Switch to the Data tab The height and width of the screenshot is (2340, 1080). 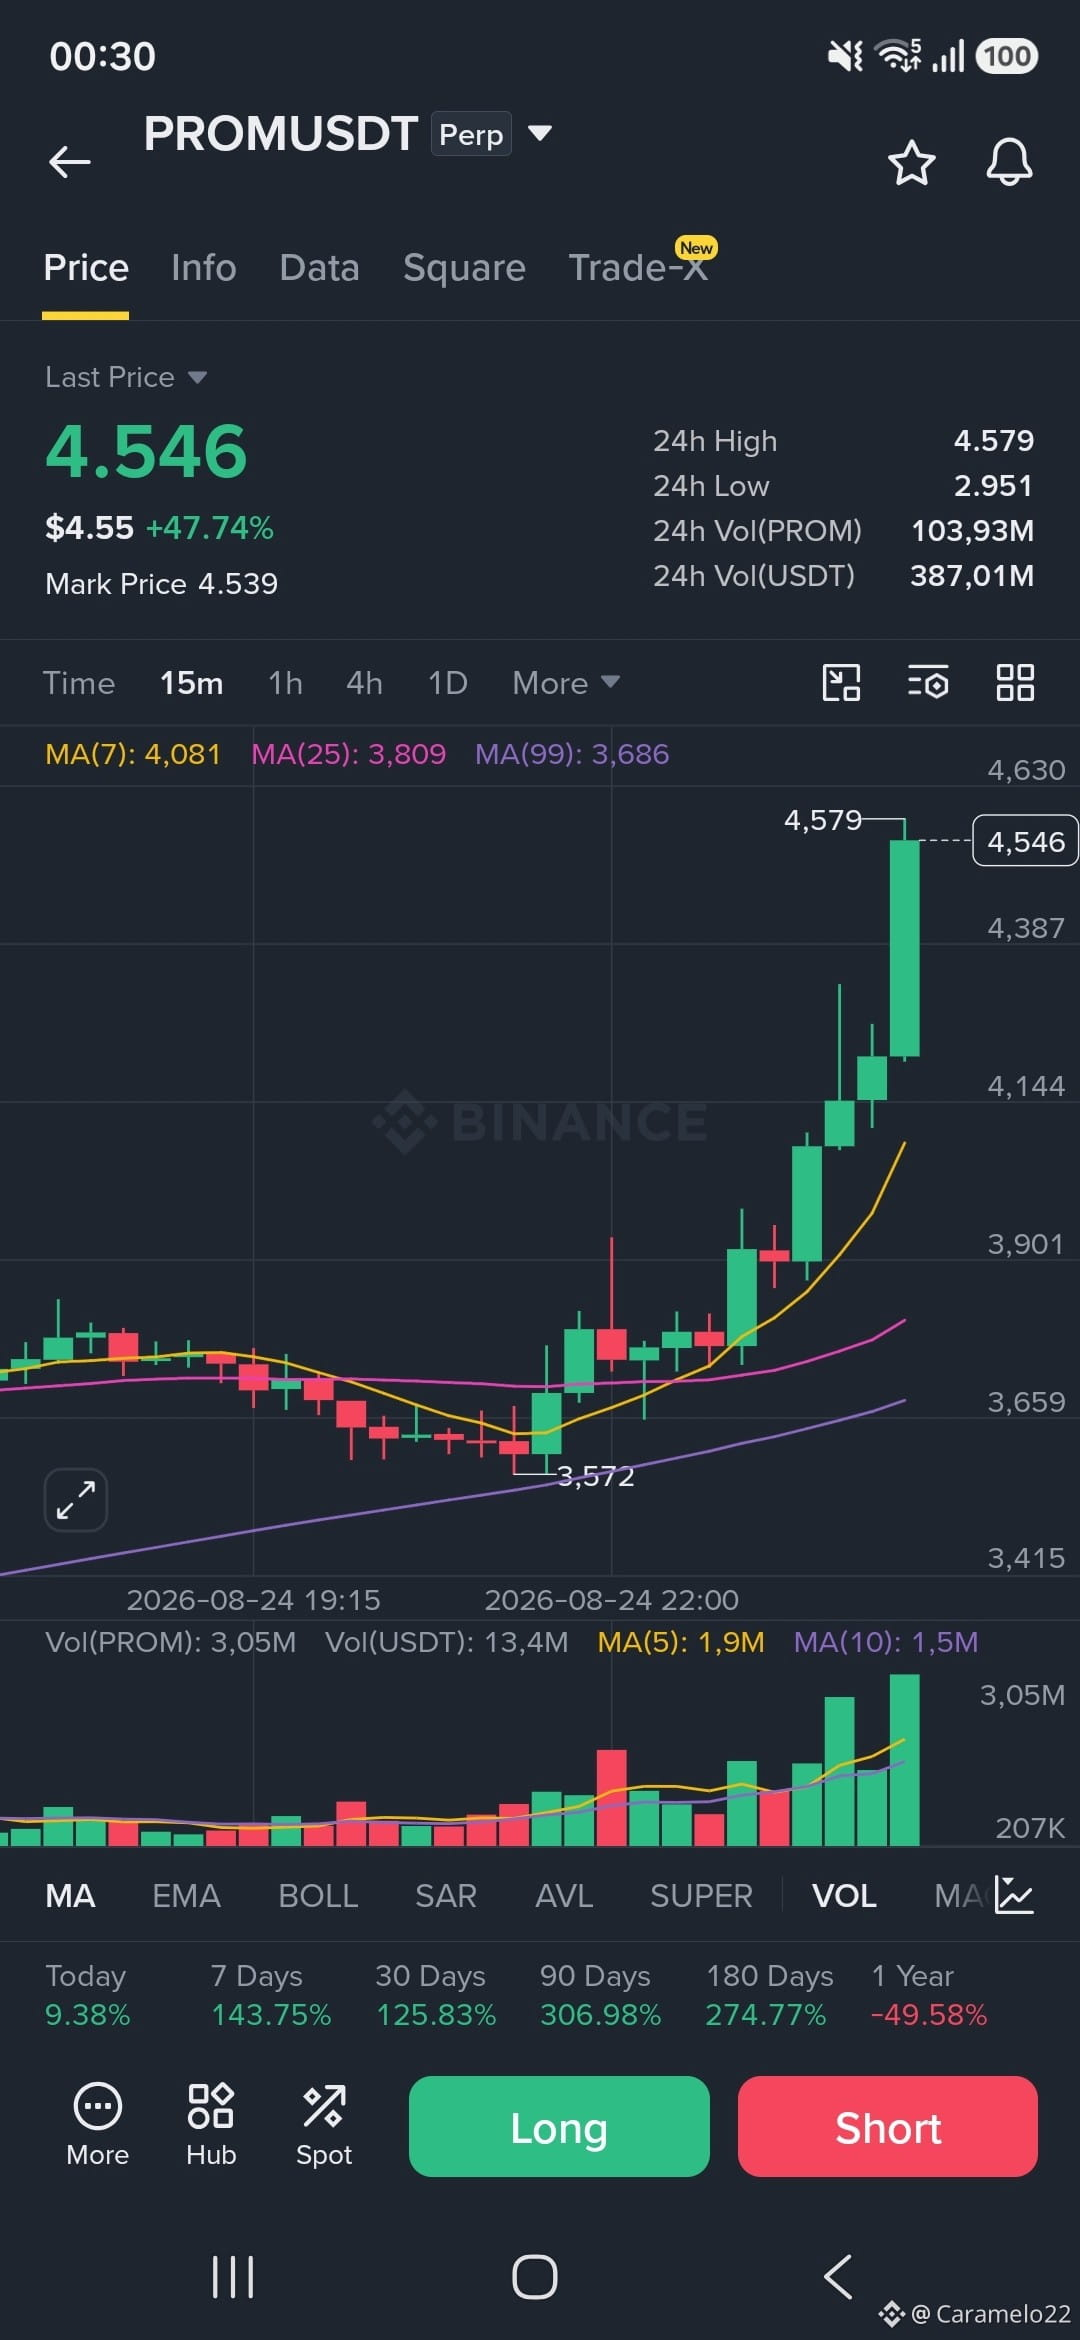tap(320, 268)
